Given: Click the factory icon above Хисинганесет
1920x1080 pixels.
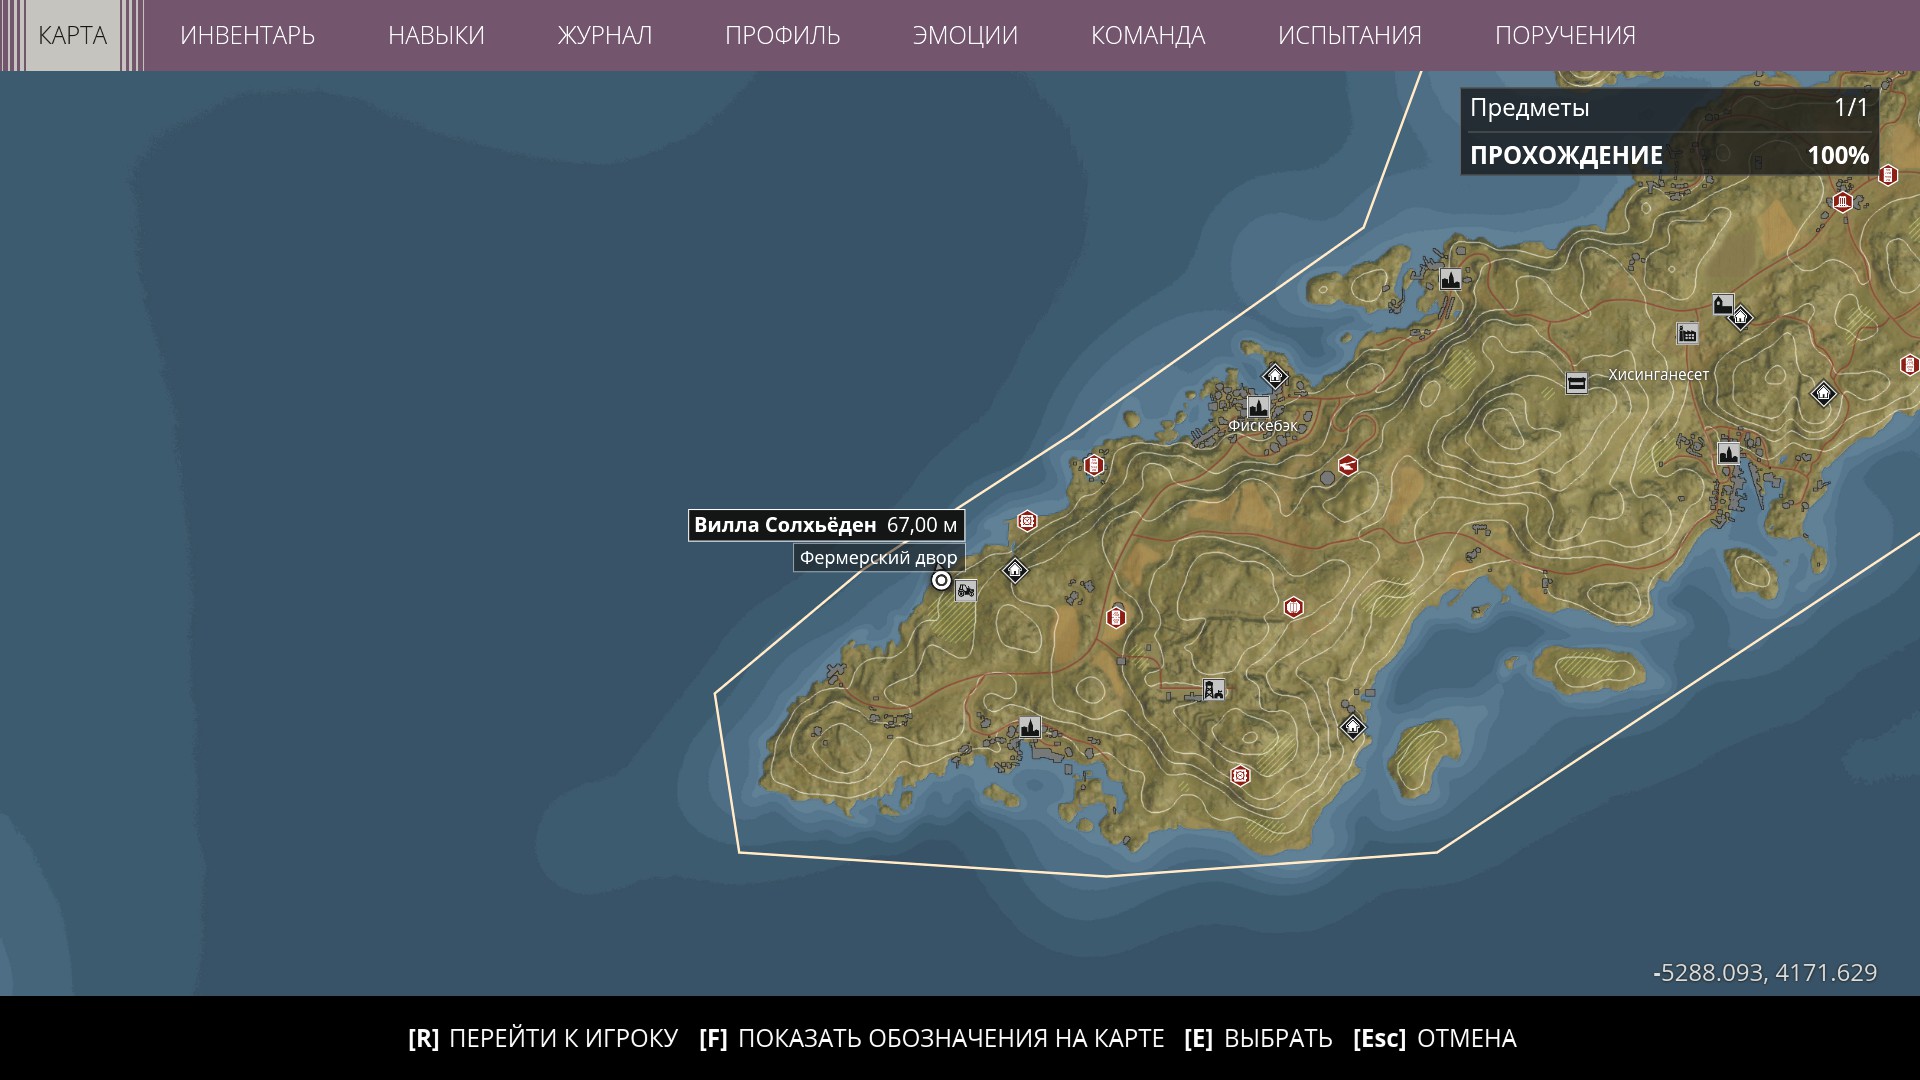Looking at the screenshot, I should 1688,333.
